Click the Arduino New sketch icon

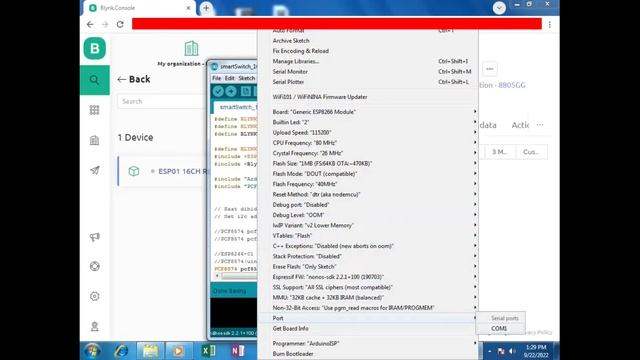click(246, 91)
